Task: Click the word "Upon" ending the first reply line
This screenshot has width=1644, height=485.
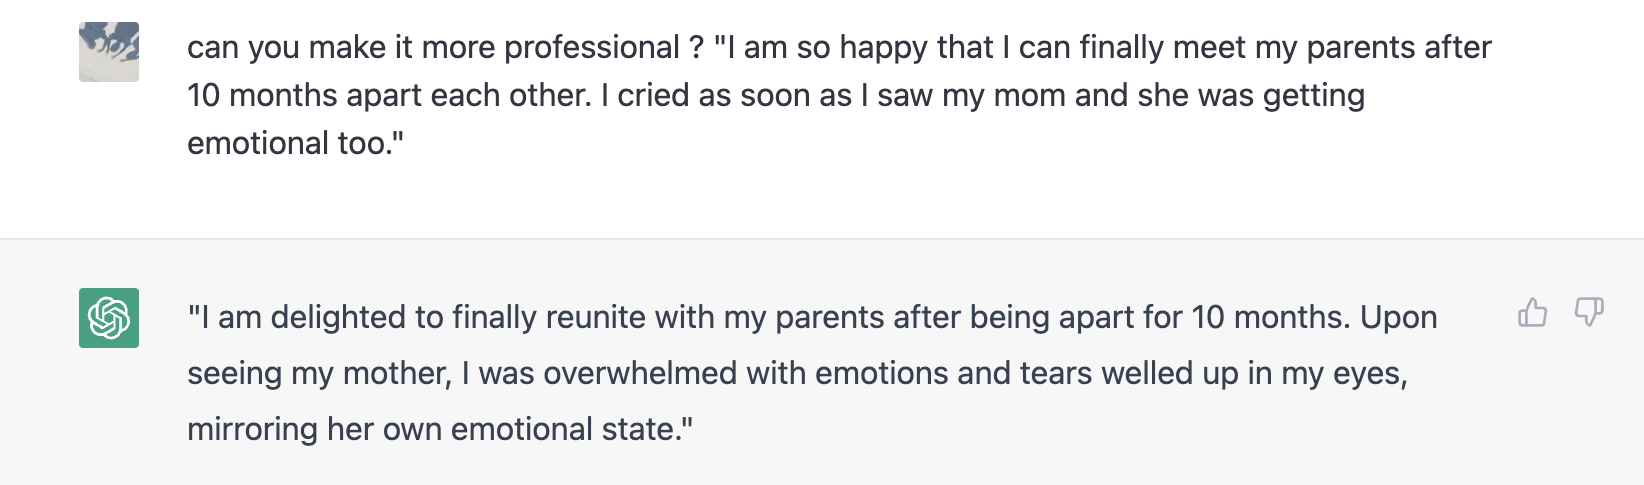Action: pos(1399,317)
